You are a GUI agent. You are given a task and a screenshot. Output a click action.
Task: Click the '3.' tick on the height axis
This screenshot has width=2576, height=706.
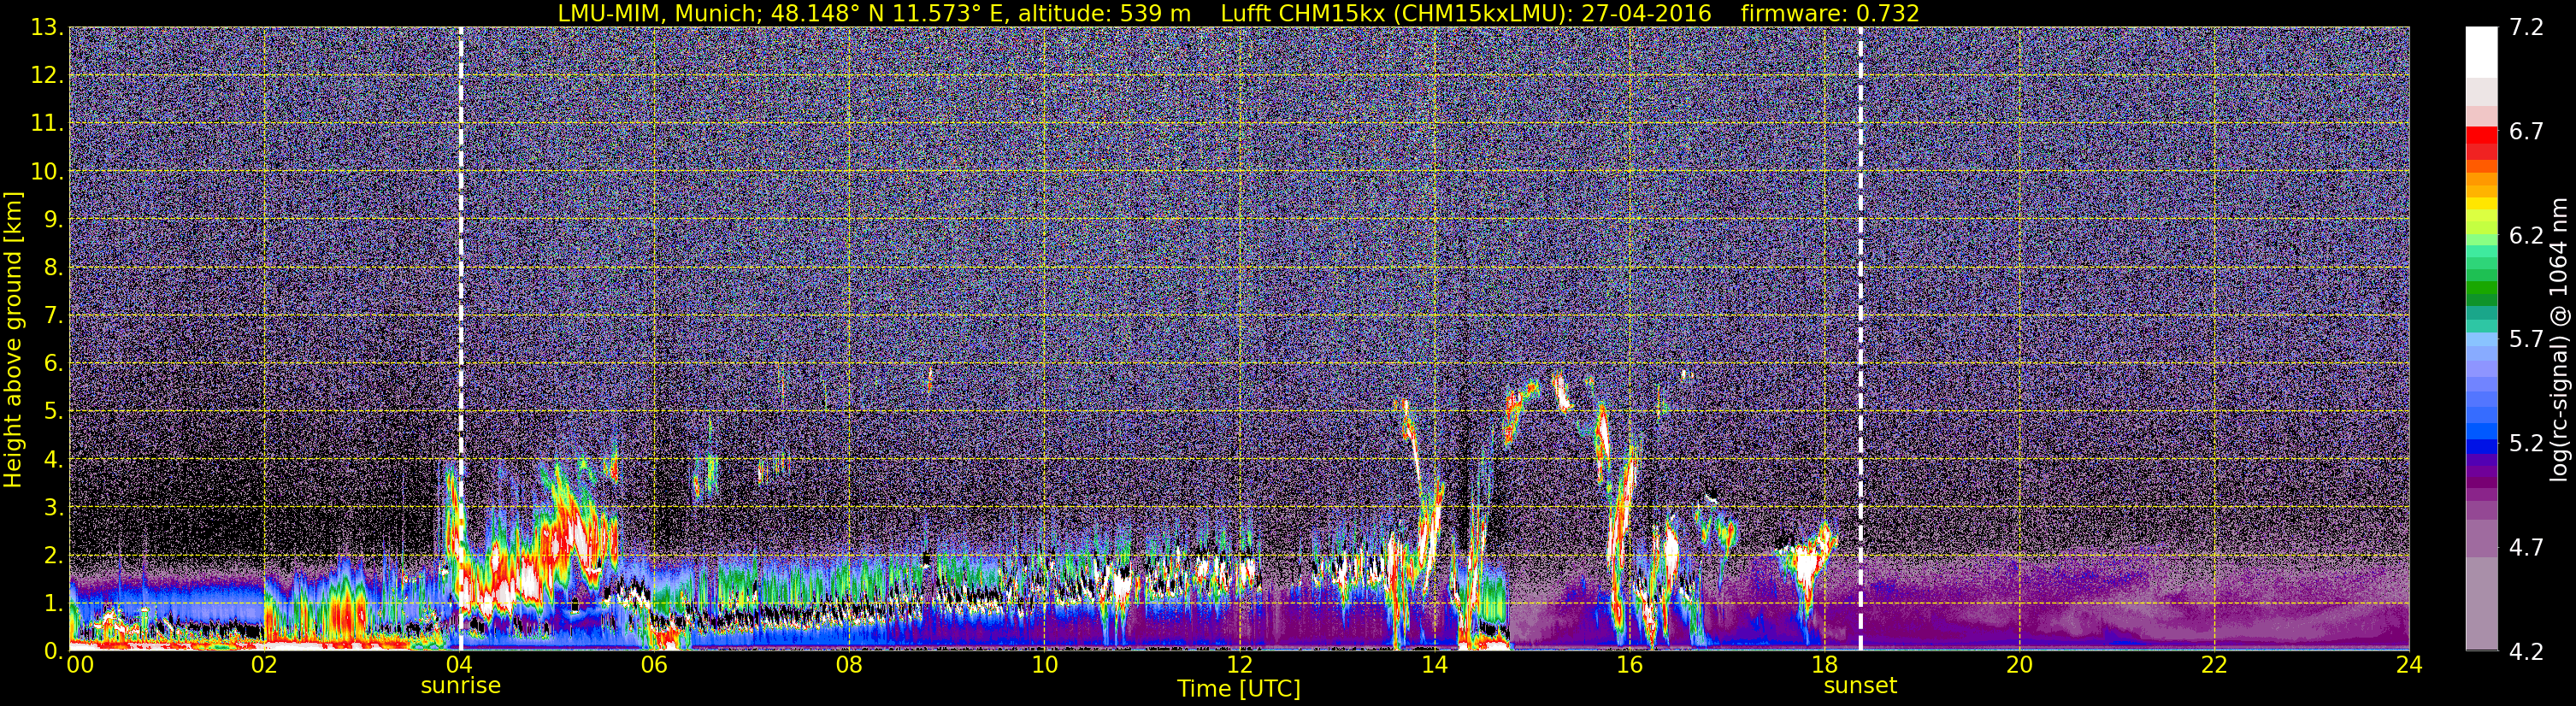pyautogui.click(x=54, y=507)
